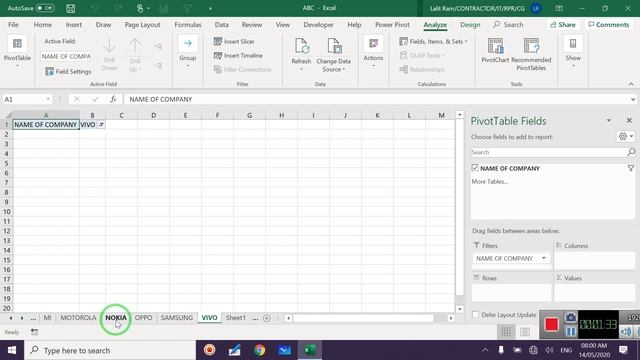Click the Active Field name box
The image size is (640, 360).
66,56
